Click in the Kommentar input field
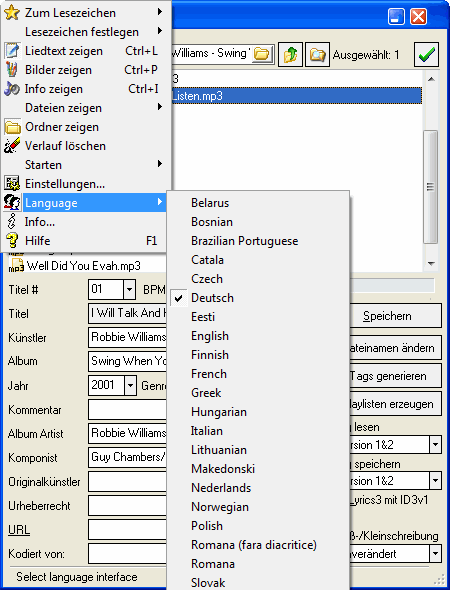 [x=127, y=409]
